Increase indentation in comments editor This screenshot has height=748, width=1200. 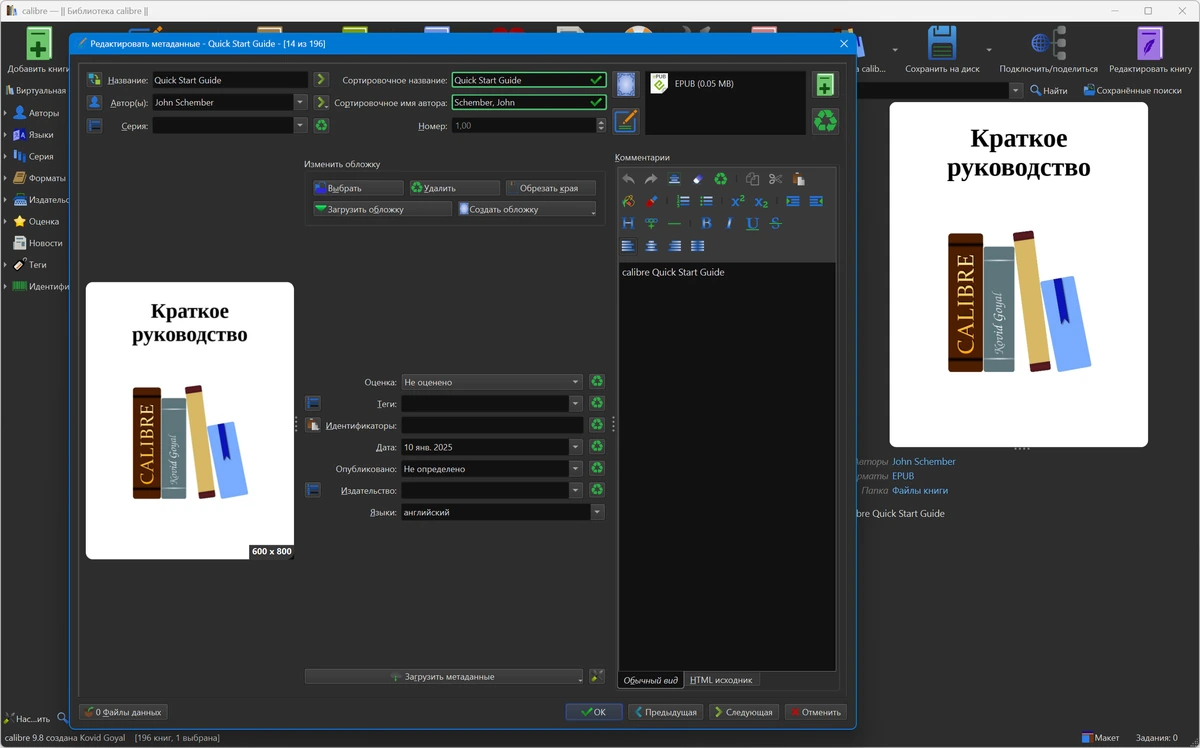click(793, 201)
